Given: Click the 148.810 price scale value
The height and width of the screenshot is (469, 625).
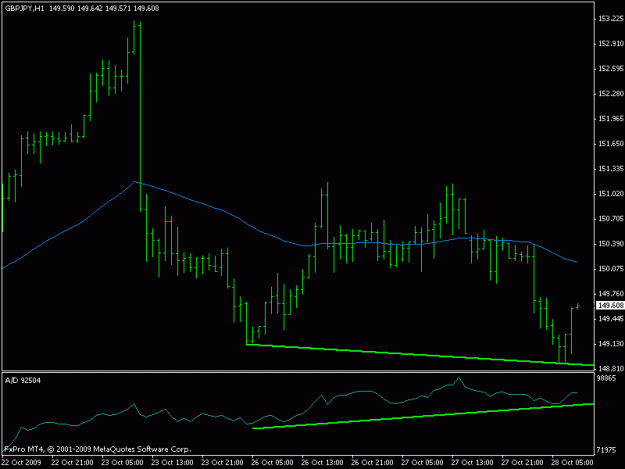Looking at the screenshot, I should click(610, 369).
